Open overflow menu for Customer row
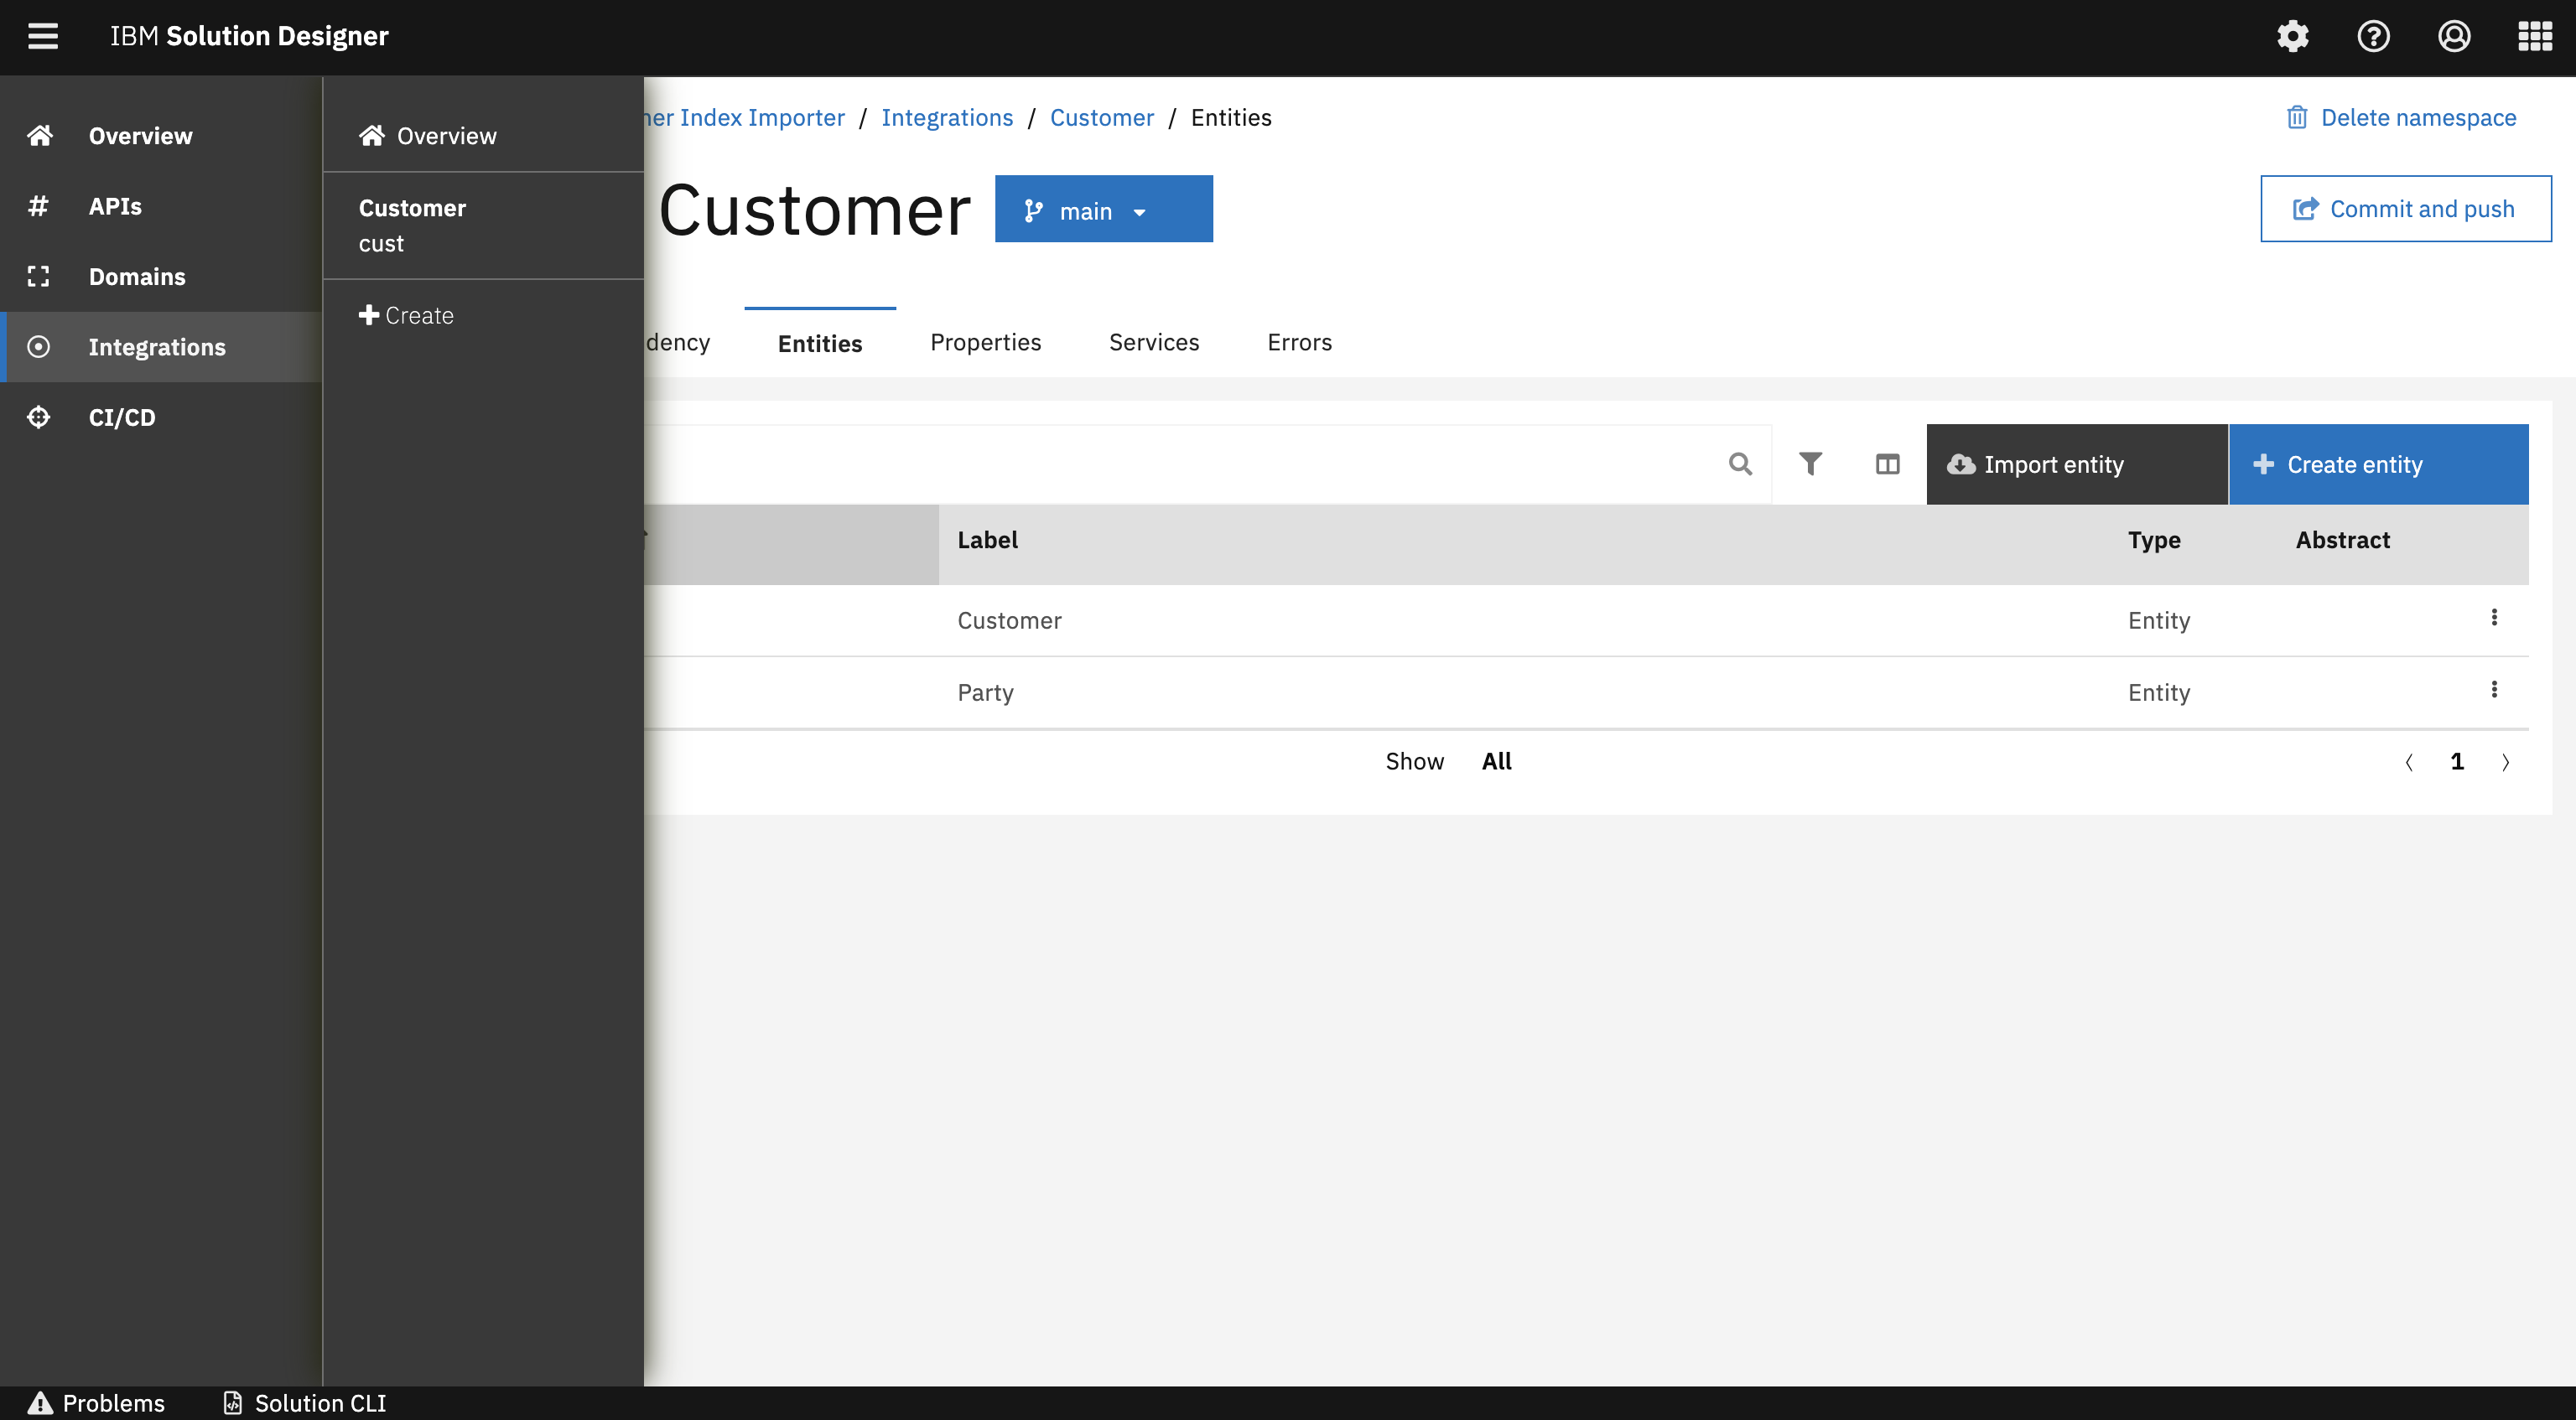 [x=2494, y=618]
